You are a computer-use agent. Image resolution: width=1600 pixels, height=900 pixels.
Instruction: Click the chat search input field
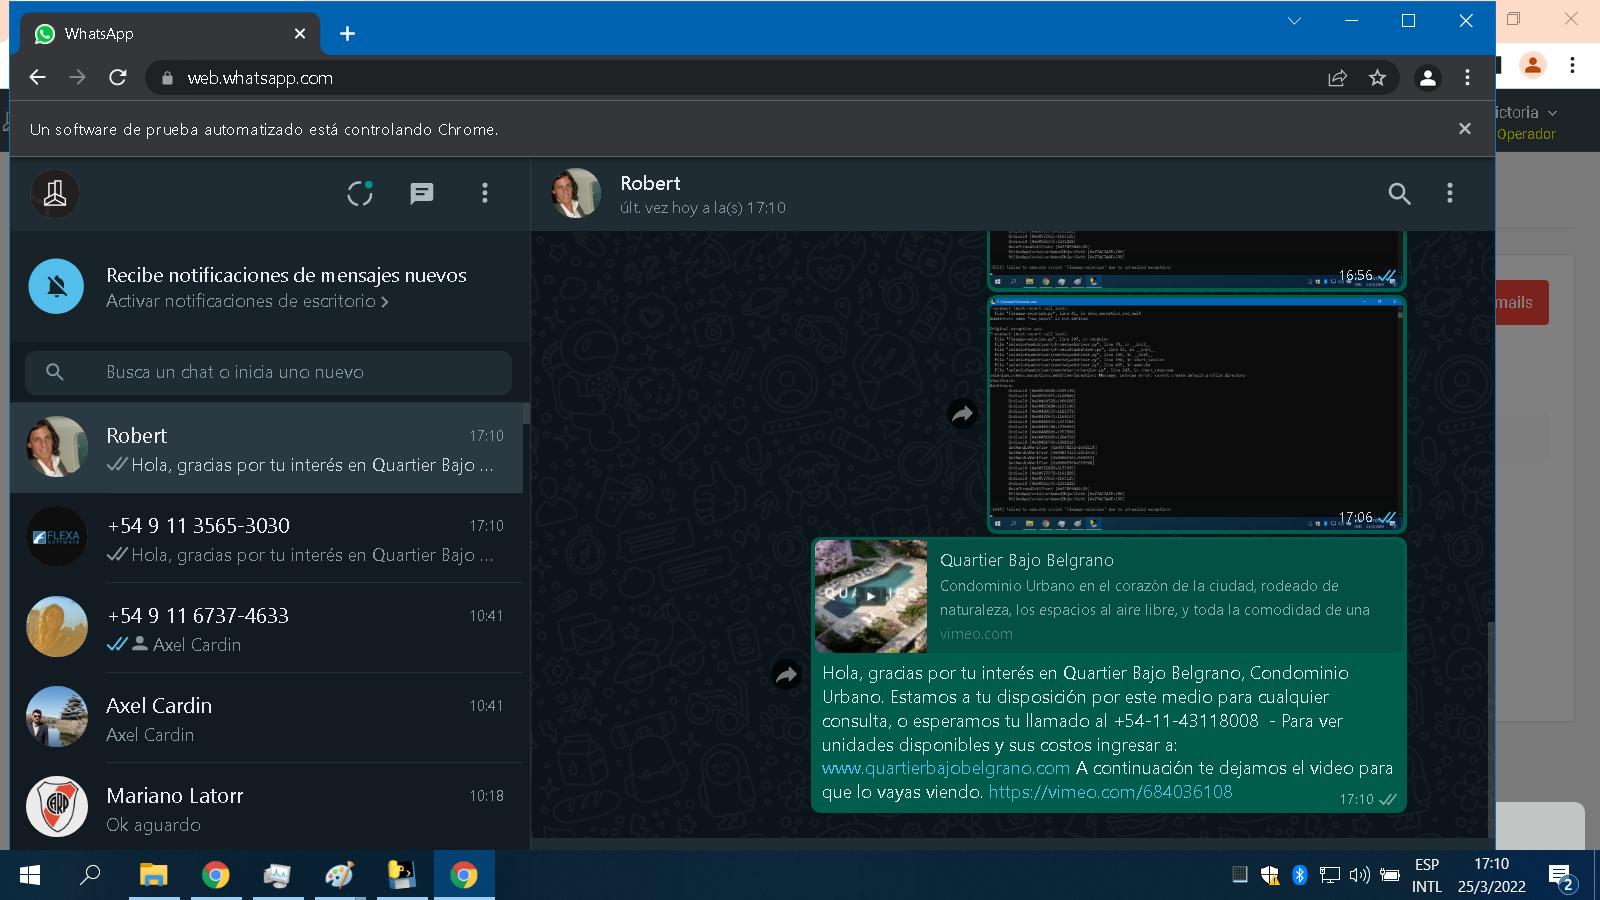[x=268, y=372]
